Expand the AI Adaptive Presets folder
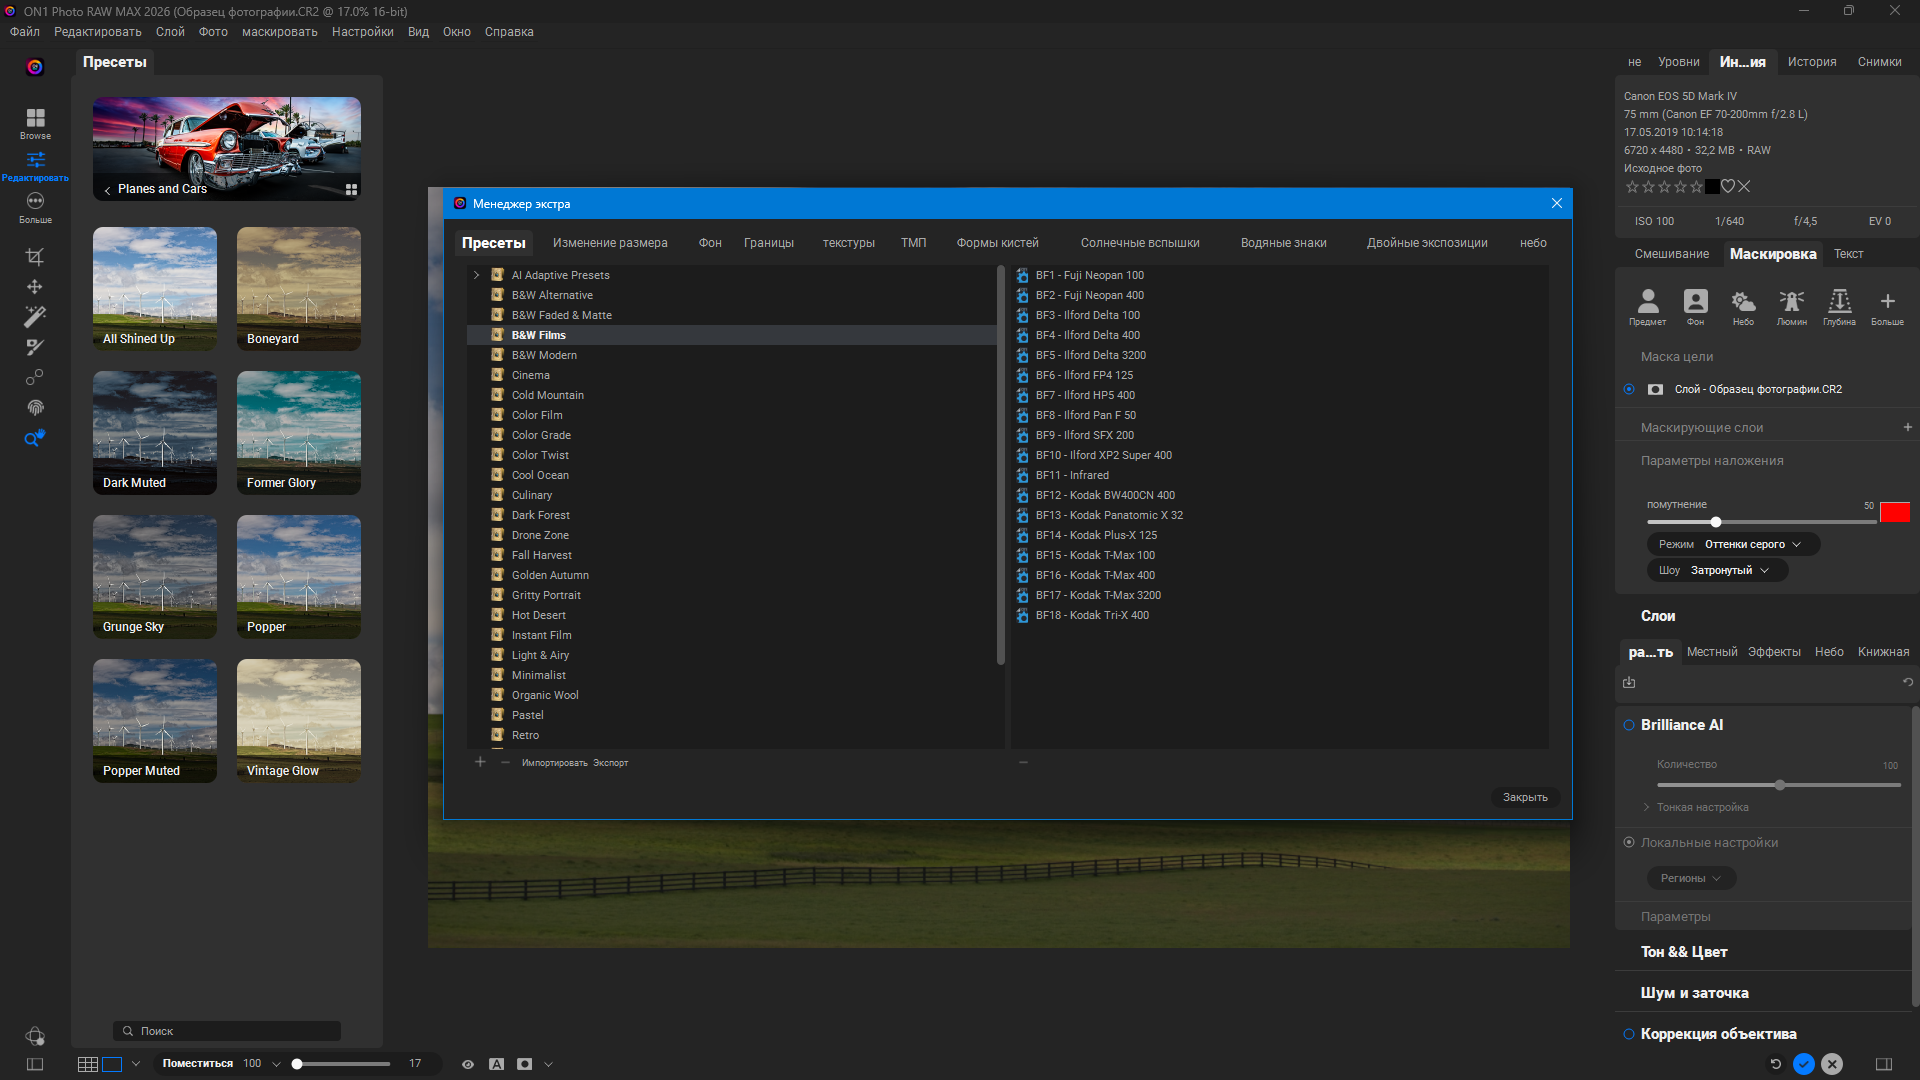 (477, 275)
